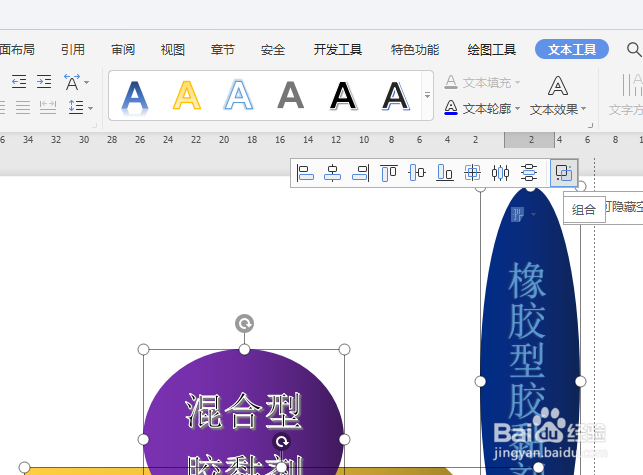The width and height of the screenshot is (643, 475).
Task: Switch to the 绘图工具 tab
Action: point(491,50)
